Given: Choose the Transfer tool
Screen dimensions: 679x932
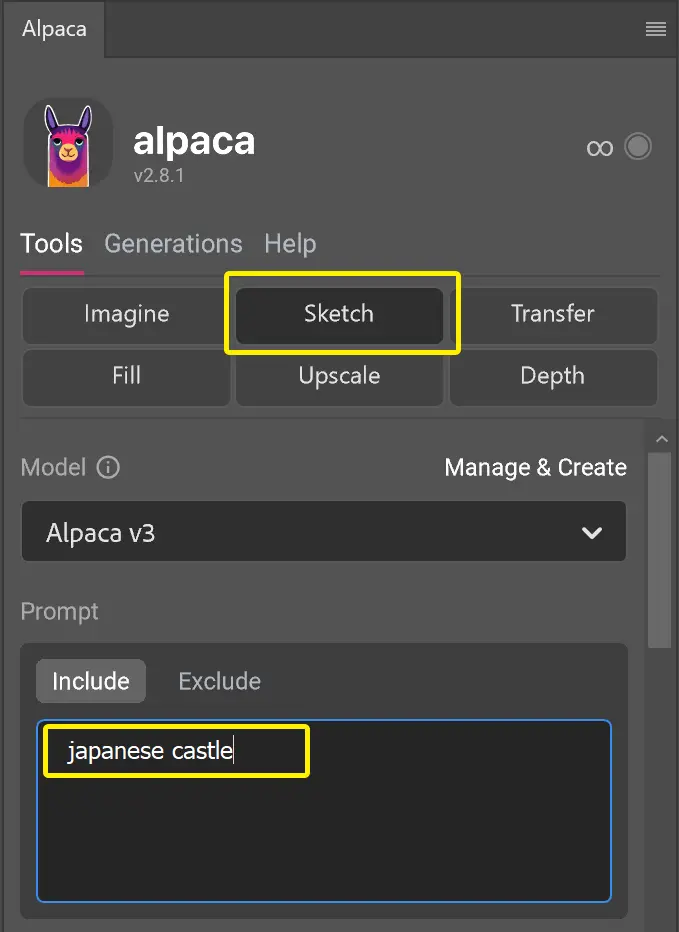Looking at the screenshot, I should click(x=553, y=314).
